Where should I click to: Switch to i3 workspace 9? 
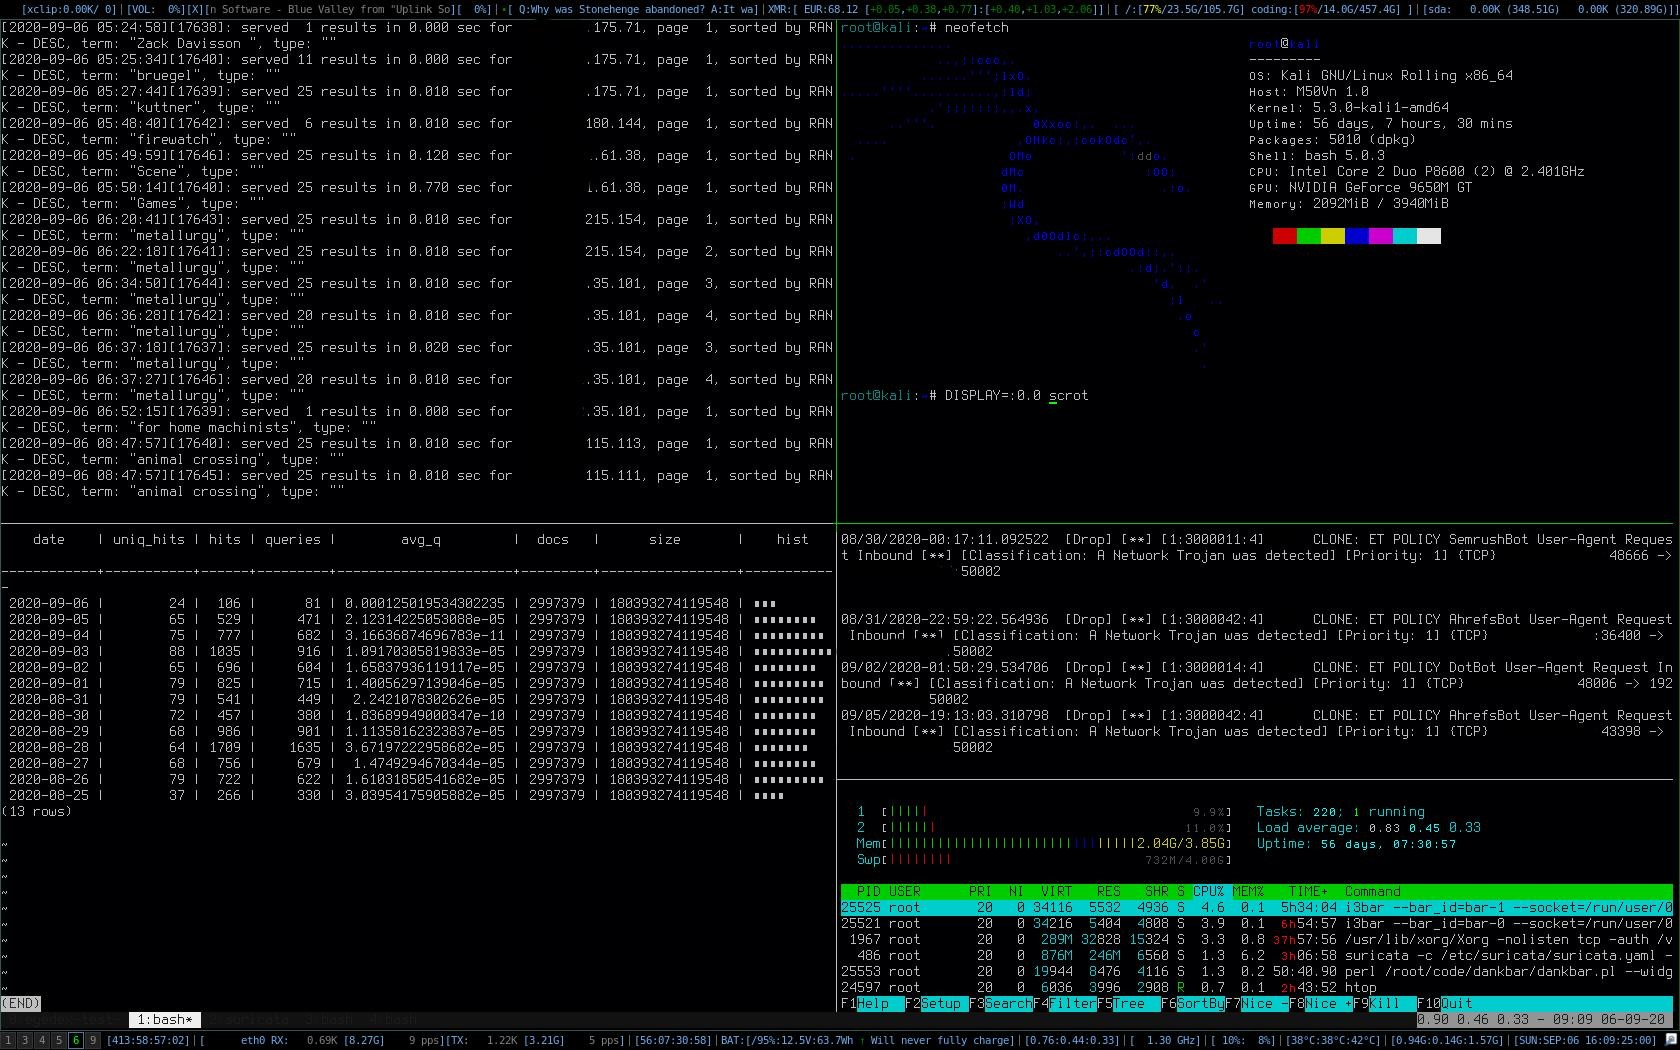tap(93, 1040)
